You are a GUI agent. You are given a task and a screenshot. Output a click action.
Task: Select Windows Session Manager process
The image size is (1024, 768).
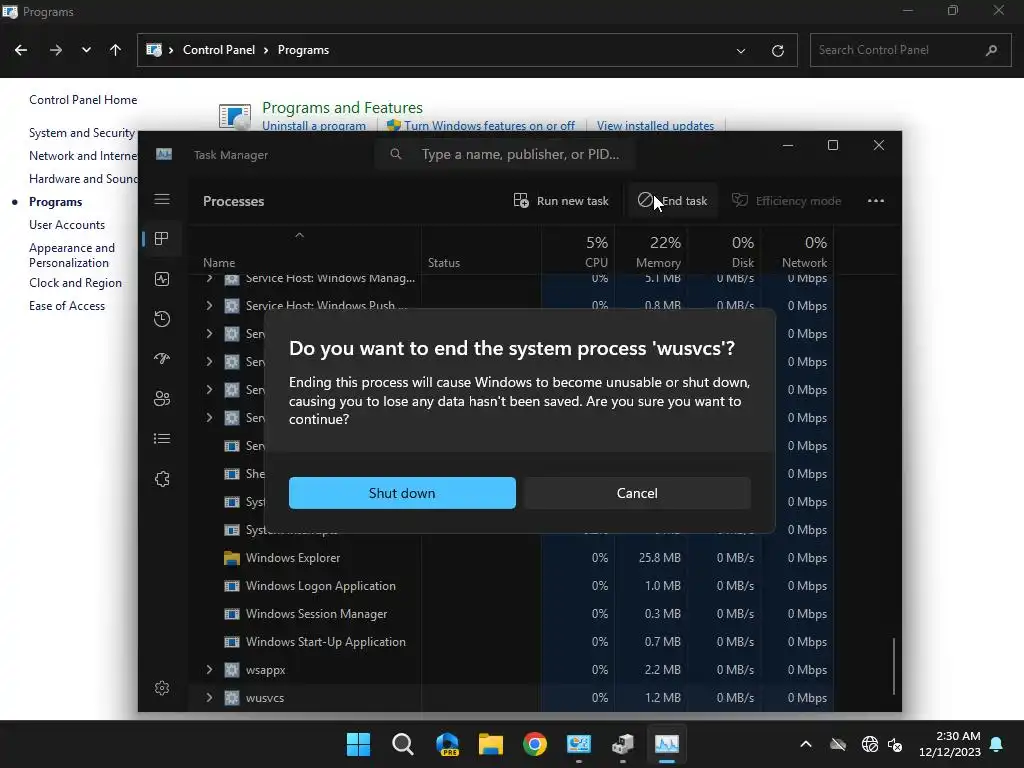316,614
